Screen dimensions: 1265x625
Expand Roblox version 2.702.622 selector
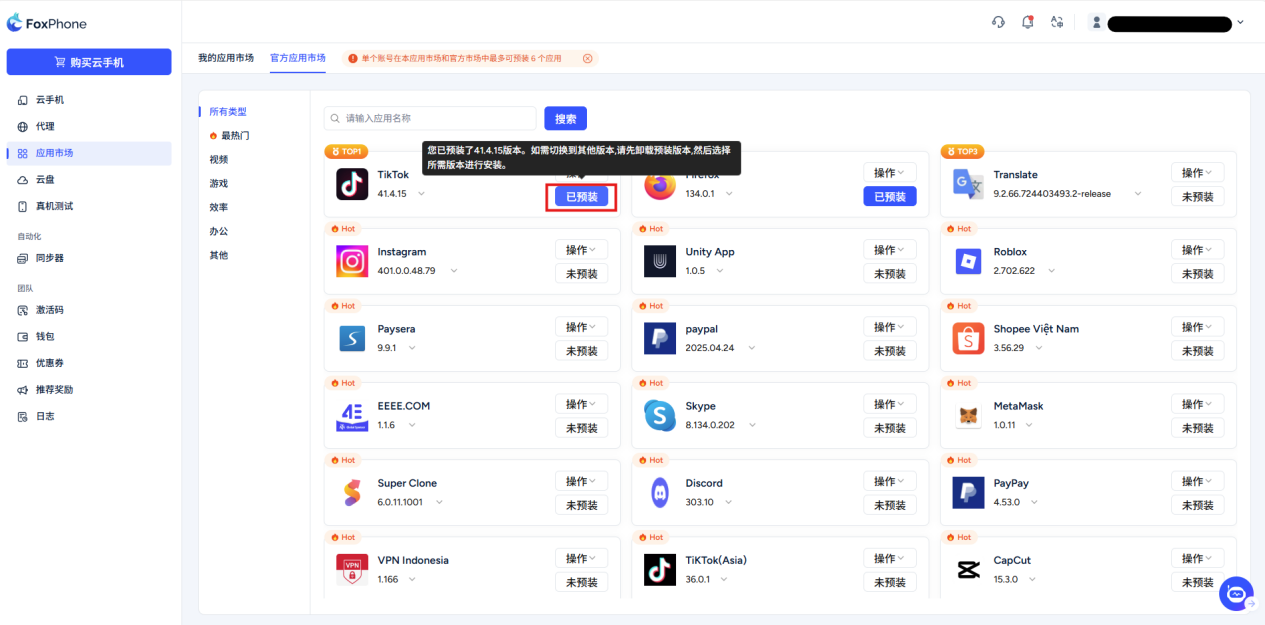[1051, 271]
